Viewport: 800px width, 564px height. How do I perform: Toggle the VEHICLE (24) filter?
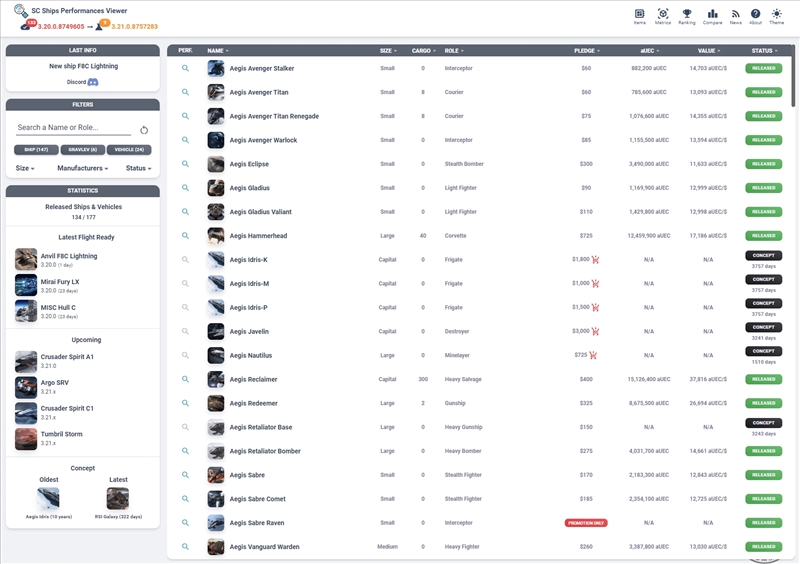129,150
